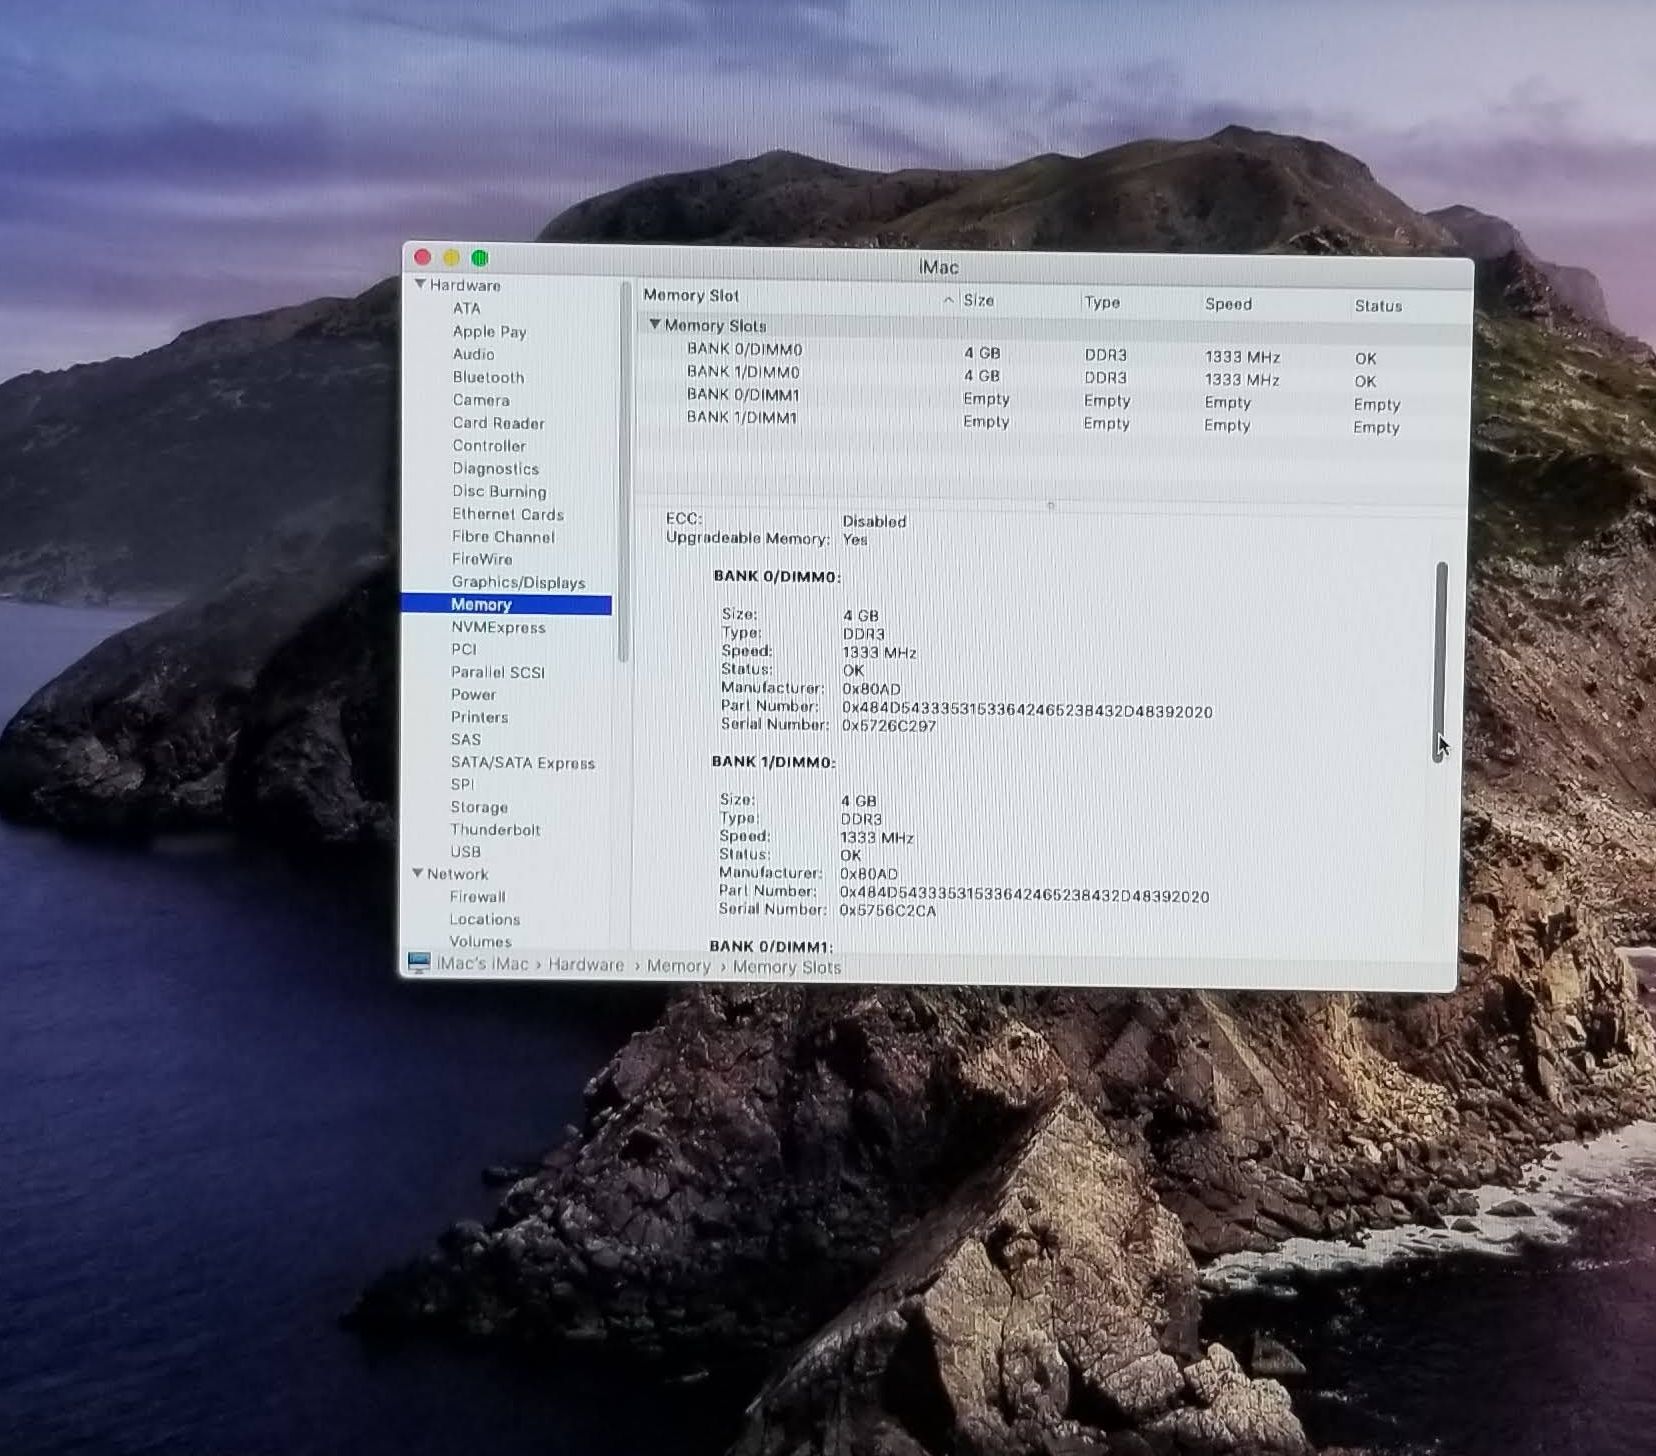Select USB in the Hardware list
Image resolution: width=1656 pixels, height=1456 pixels.
pos(465,852)
